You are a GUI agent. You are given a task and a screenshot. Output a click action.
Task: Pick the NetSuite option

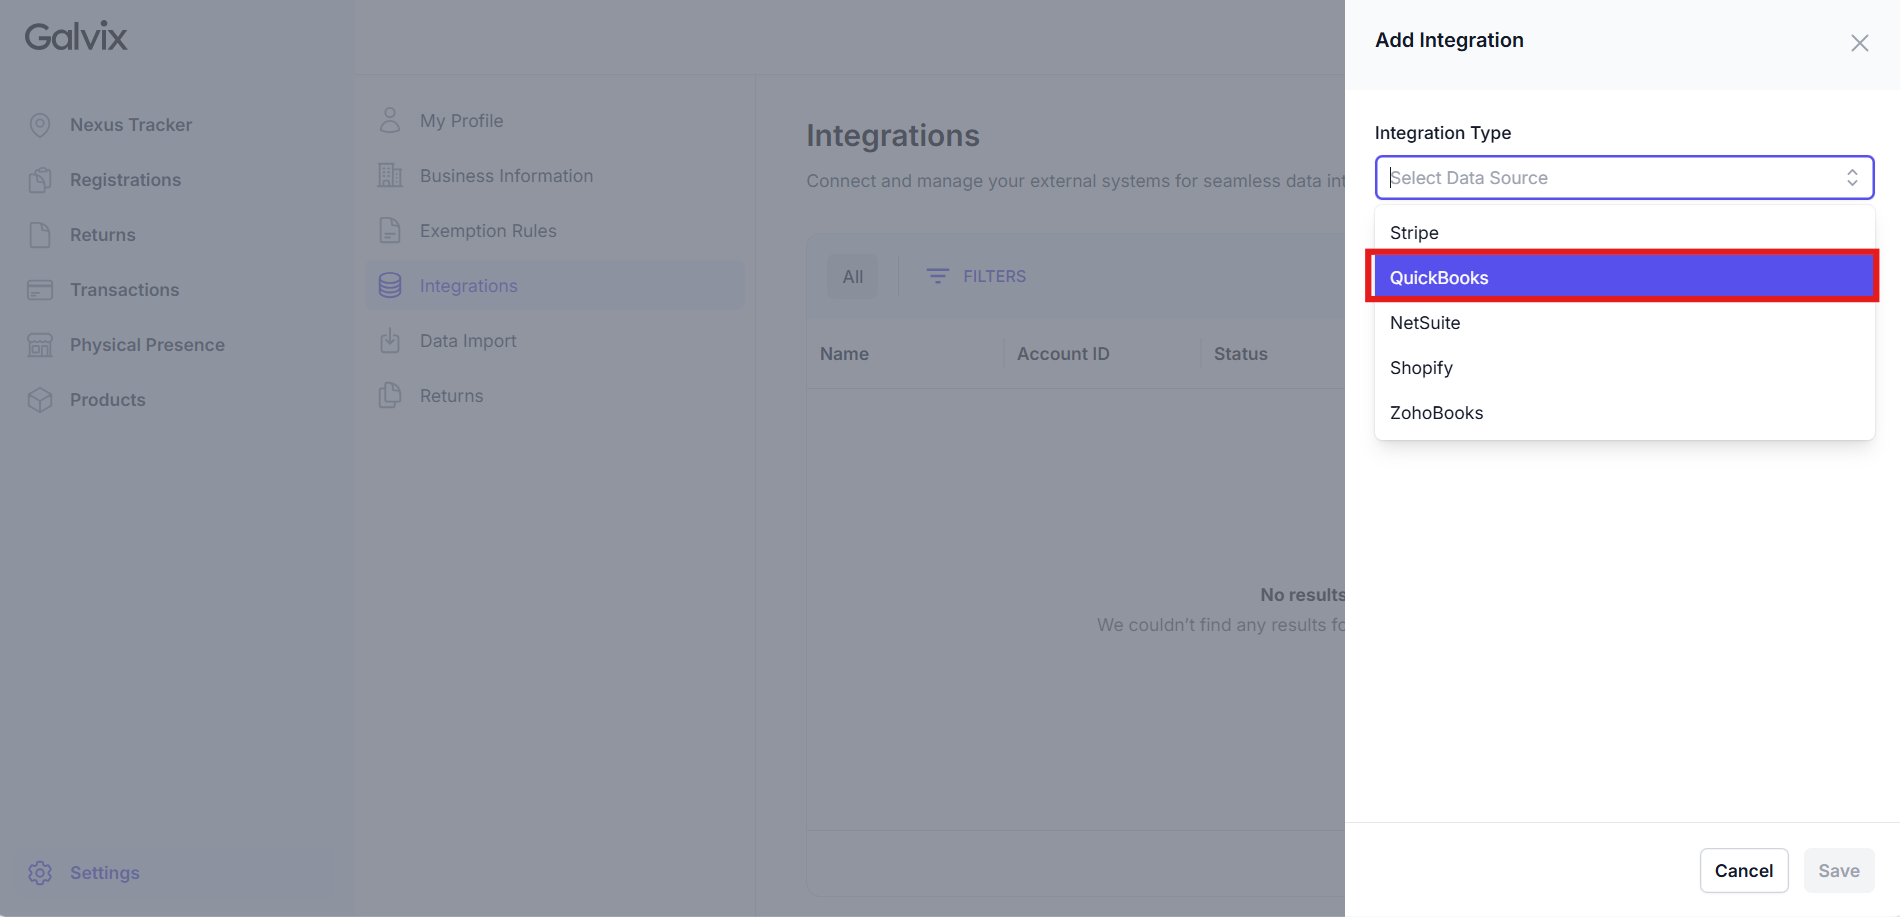point(1624,323)
